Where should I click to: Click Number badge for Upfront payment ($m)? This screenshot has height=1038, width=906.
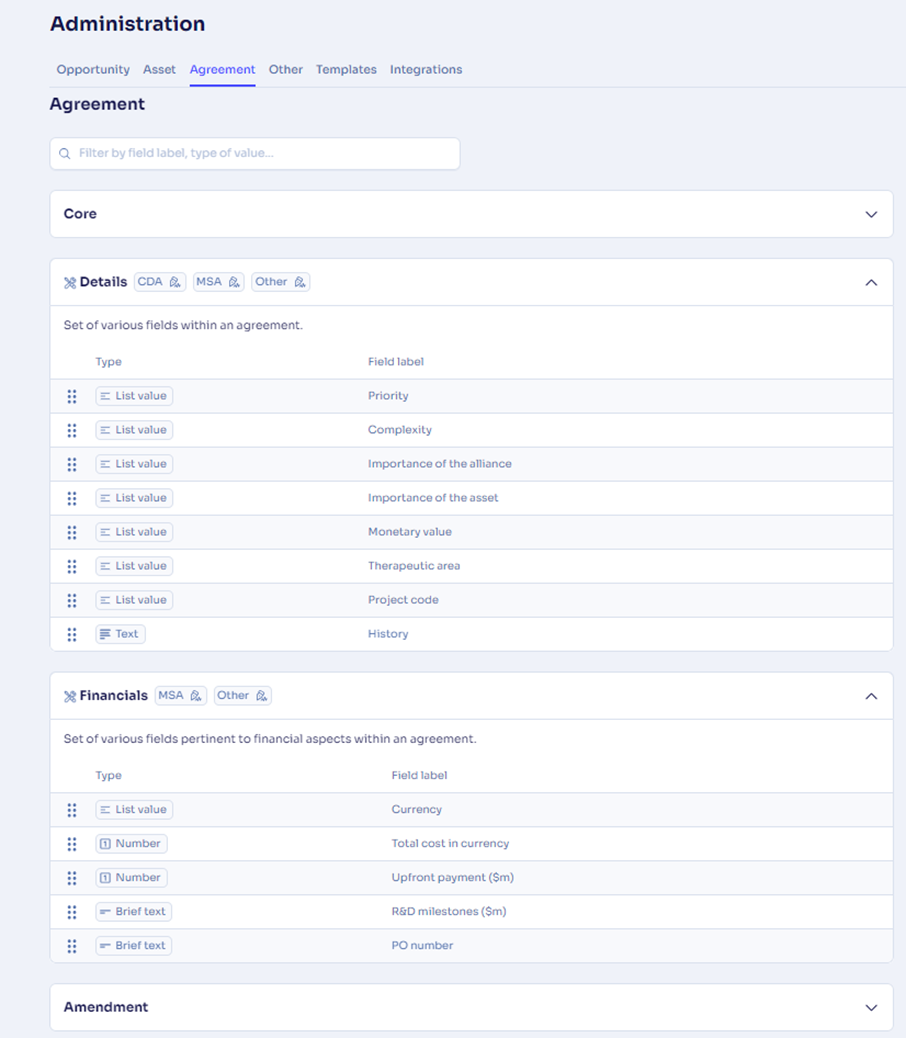(131, 878)
